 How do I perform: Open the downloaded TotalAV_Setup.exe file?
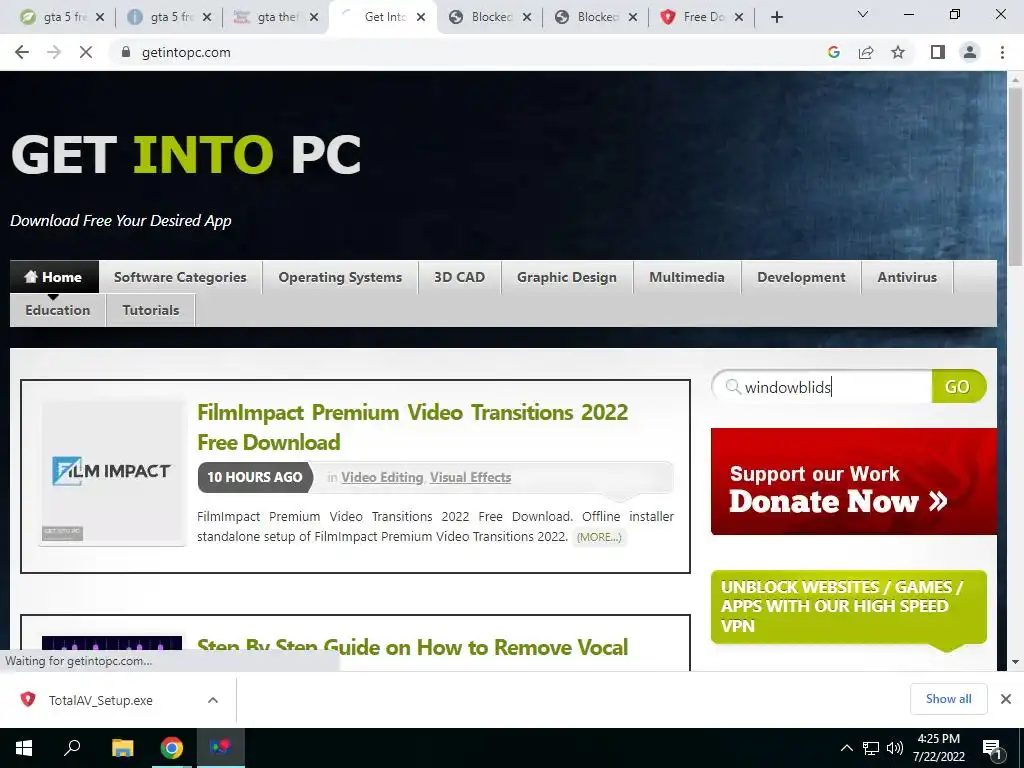click(101, 700)
